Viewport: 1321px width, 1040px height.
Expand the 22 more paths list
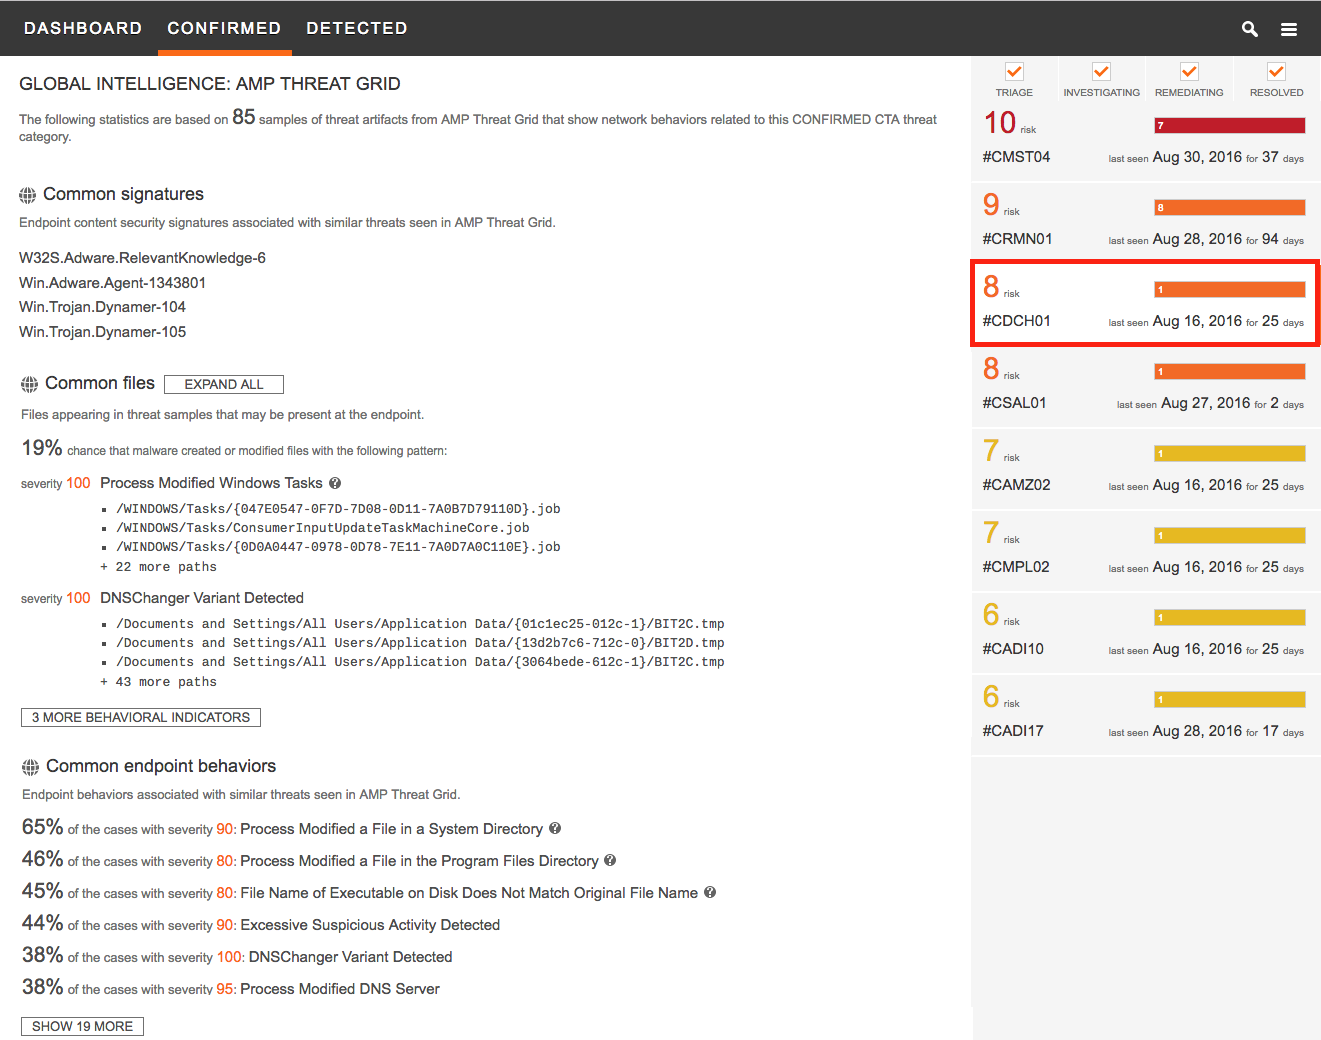(160, 567)
